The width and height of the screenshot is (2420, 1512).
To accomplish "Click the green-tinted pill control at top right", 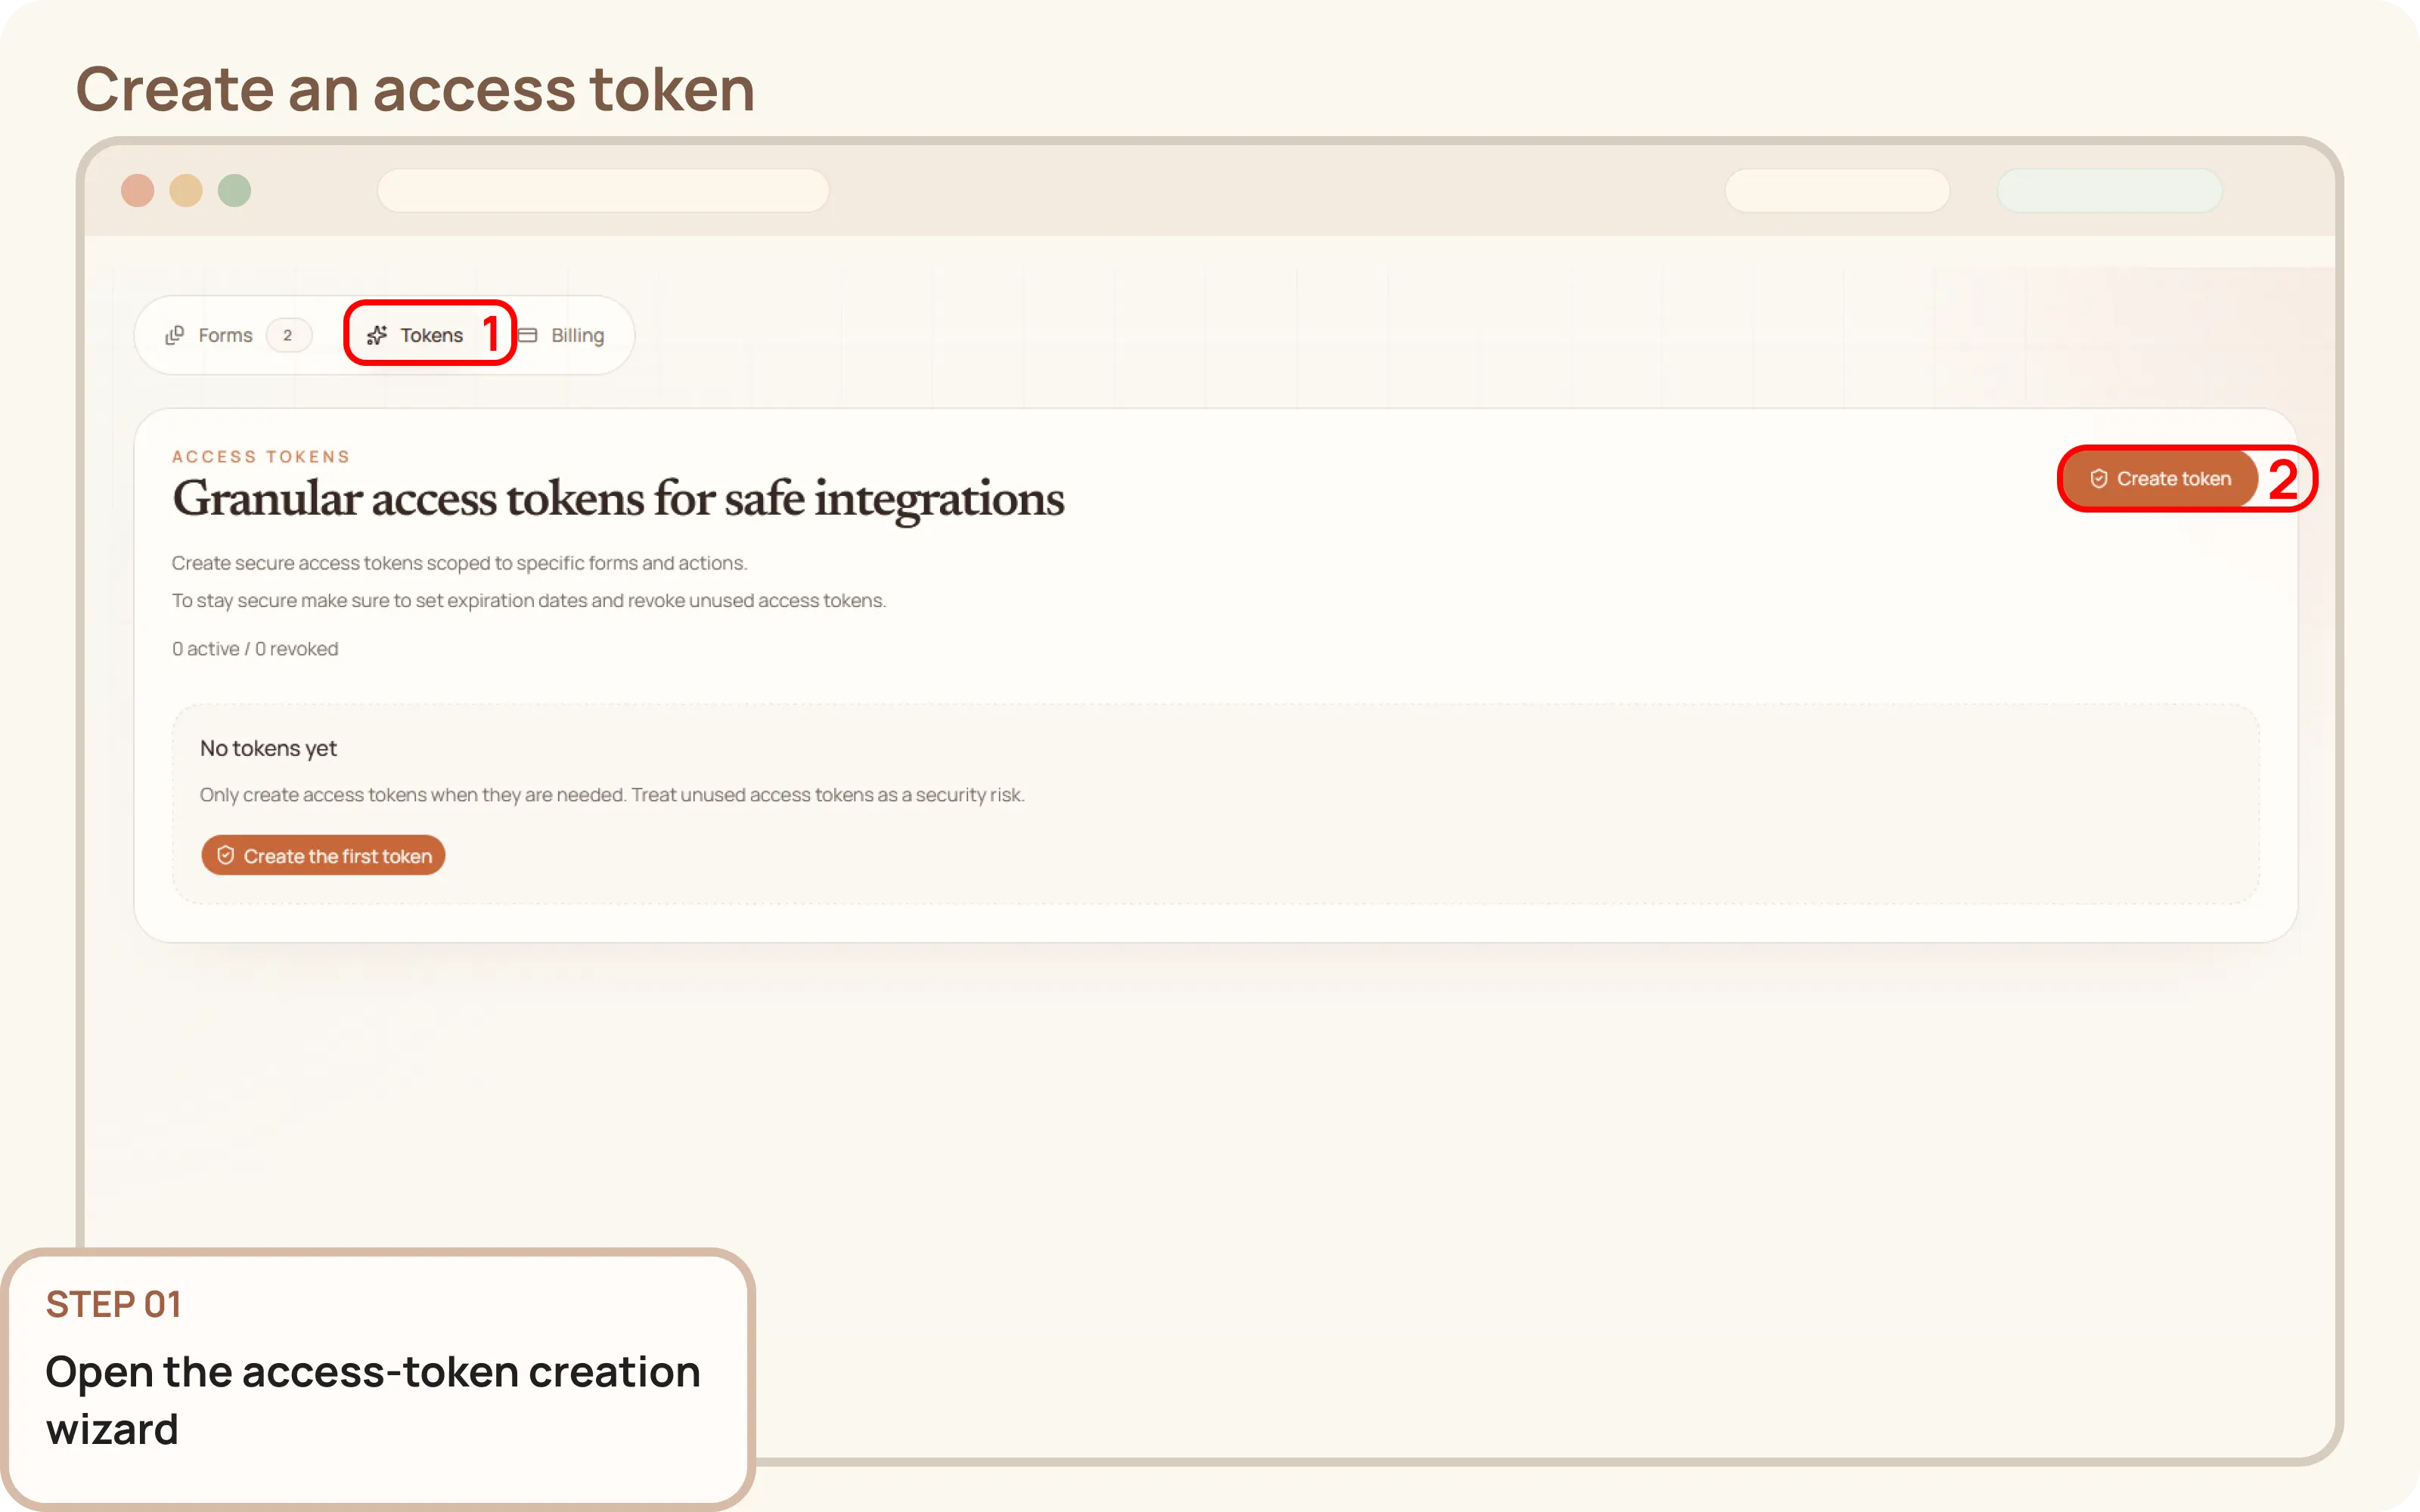I will tap(2109, 190).
